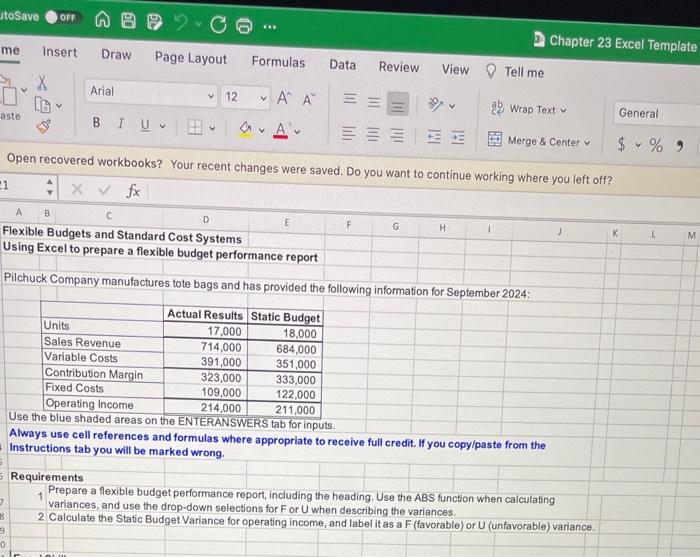Switch to the Insert ribbon tab
The height and width of the screenshot is (557, 700).
click(59, 52)
